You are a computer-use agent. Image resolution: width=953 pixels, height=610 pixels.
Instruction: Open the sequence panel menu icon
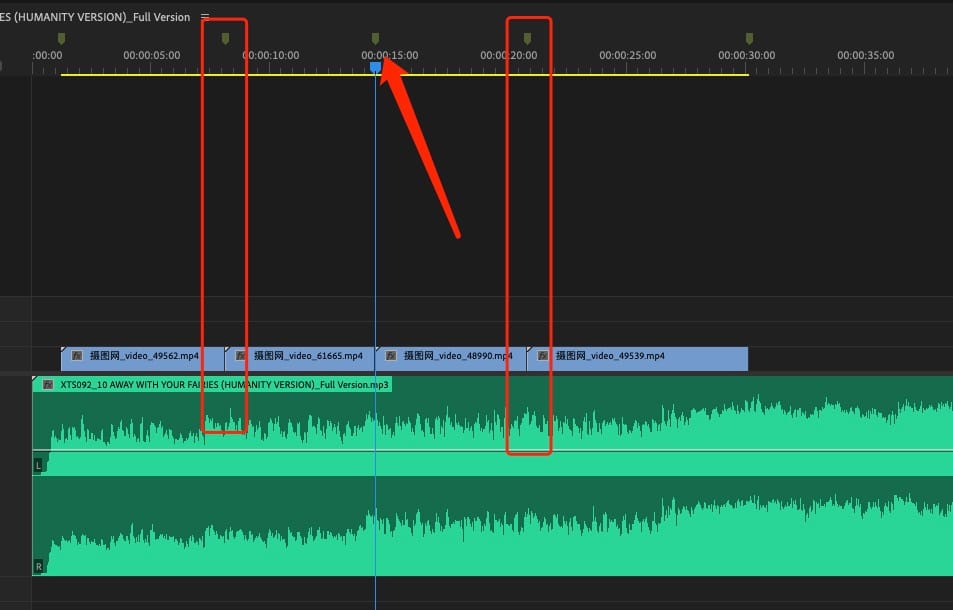coord(205,17)
